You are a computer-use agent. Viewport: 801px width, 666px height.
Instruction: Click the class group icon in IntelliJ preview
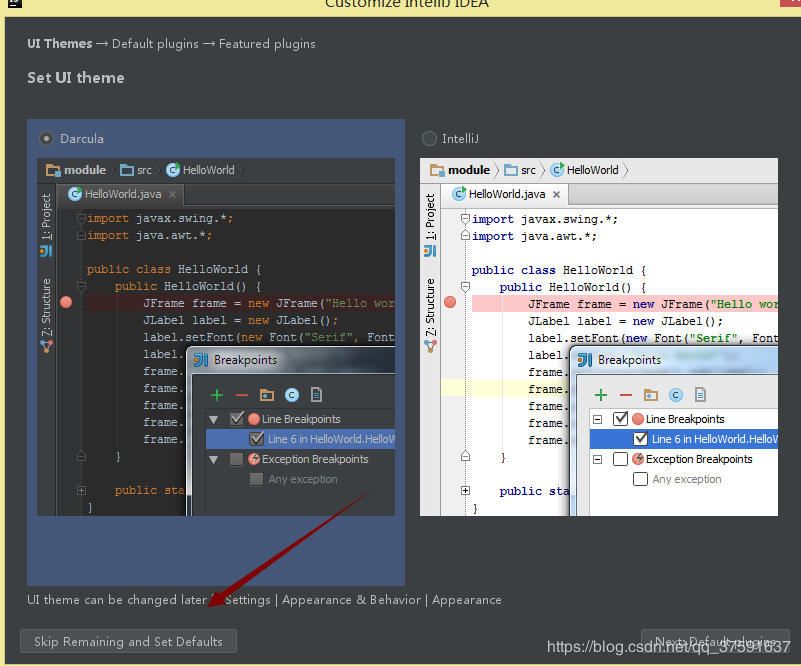[676, 395]
